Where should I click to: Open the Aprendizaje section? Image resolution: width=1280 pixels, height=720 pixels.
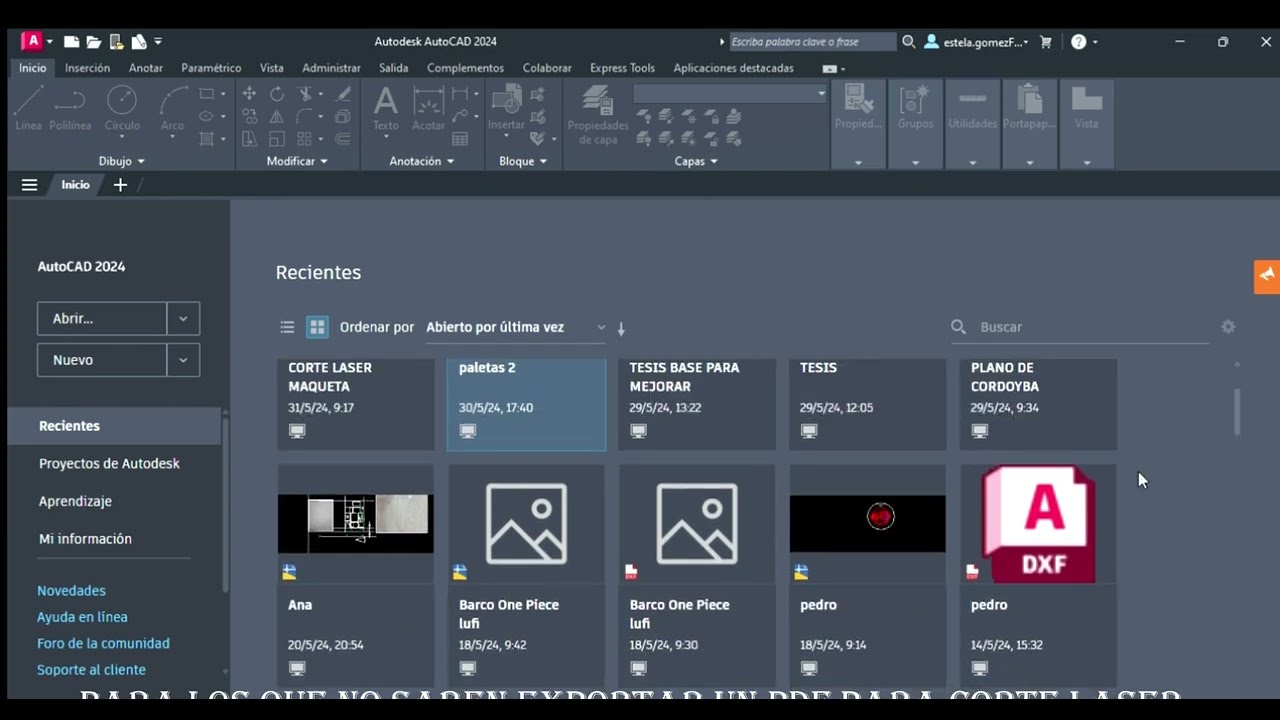75,501
